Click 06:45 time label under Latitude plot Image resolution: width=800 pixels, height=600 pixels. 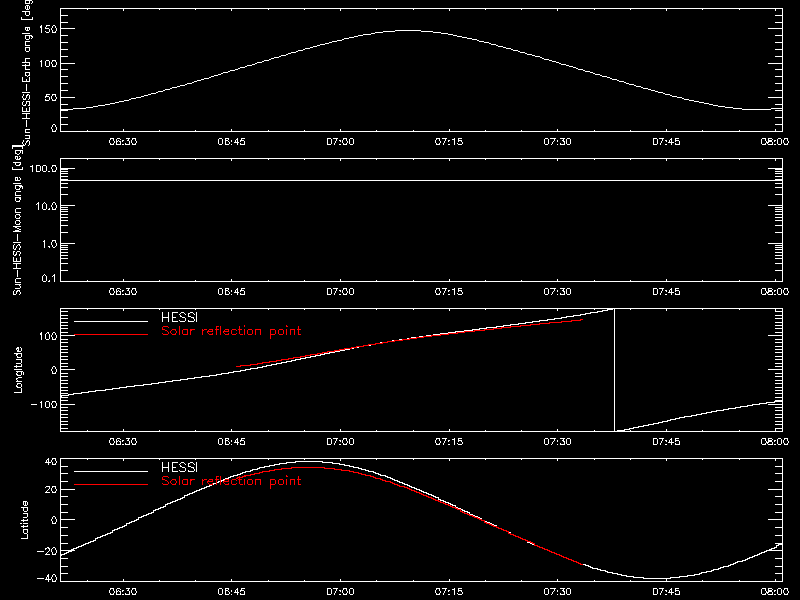coord(232,592)
